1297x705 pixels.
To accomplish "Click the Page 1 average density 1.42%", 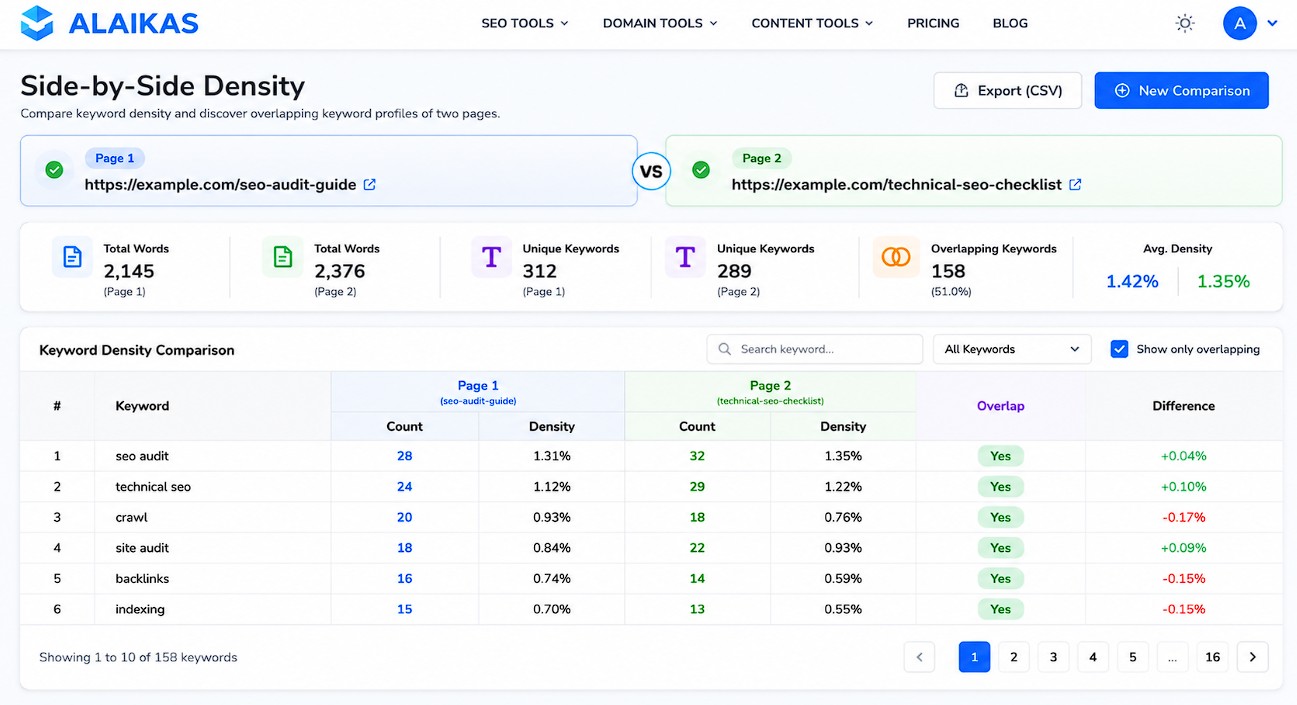I will [x=1132, y=281].
